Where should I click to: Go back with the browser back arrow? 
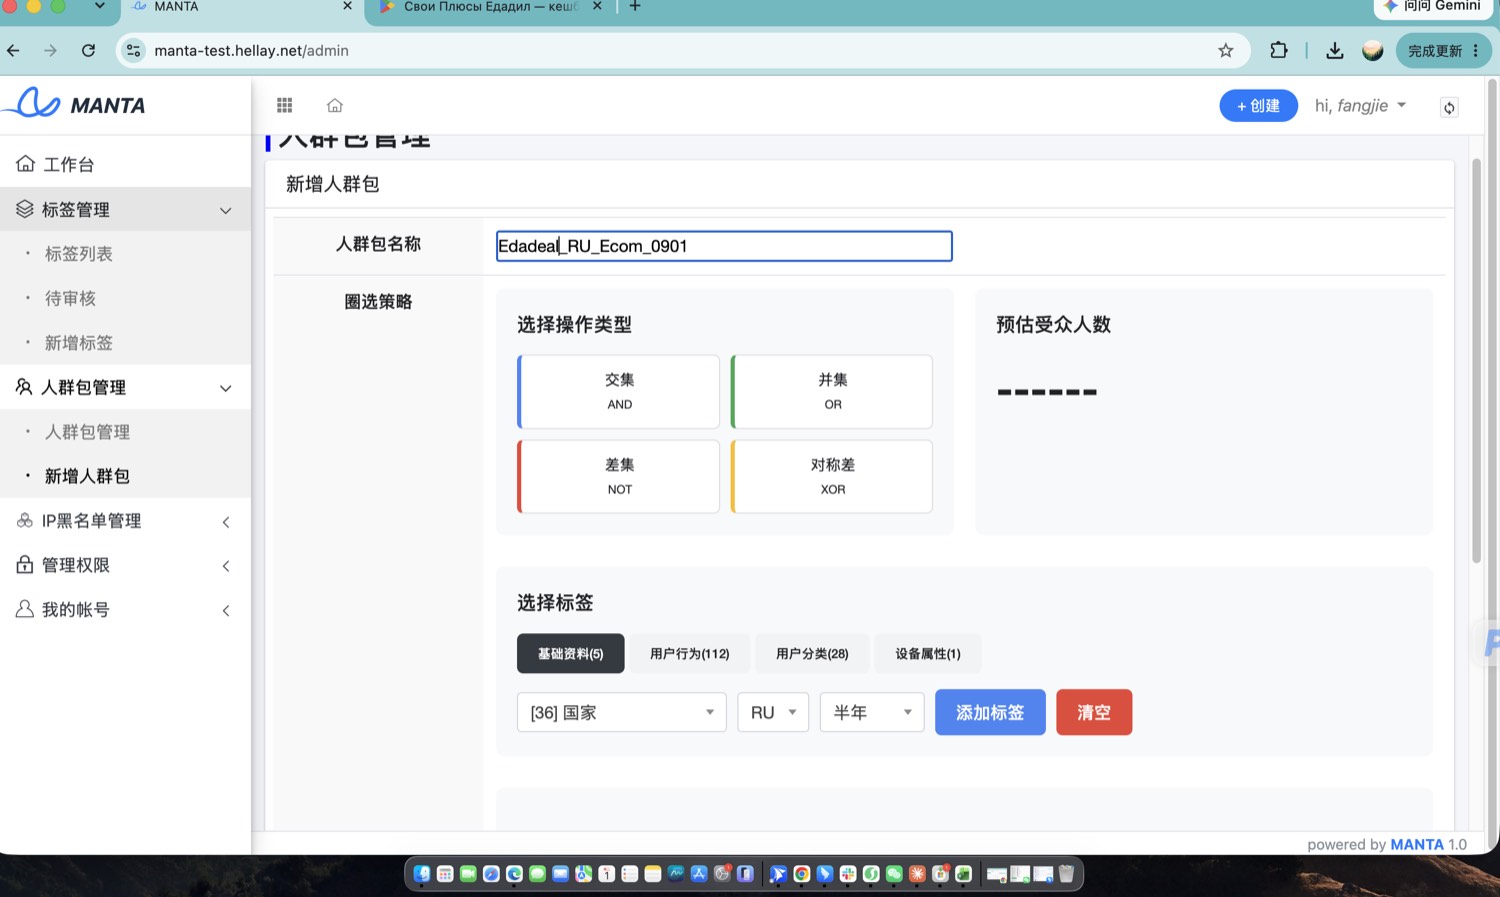point(13,50)
